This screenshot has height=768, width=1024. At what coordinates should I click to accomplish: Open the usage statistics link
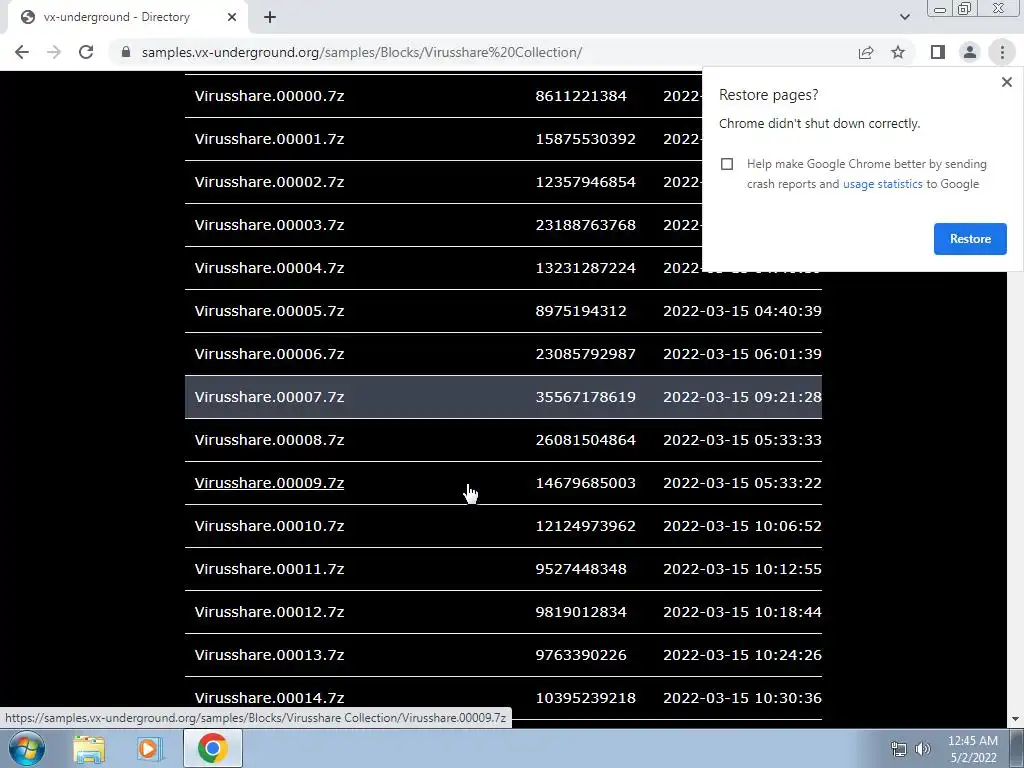click(x=882, y=184)
